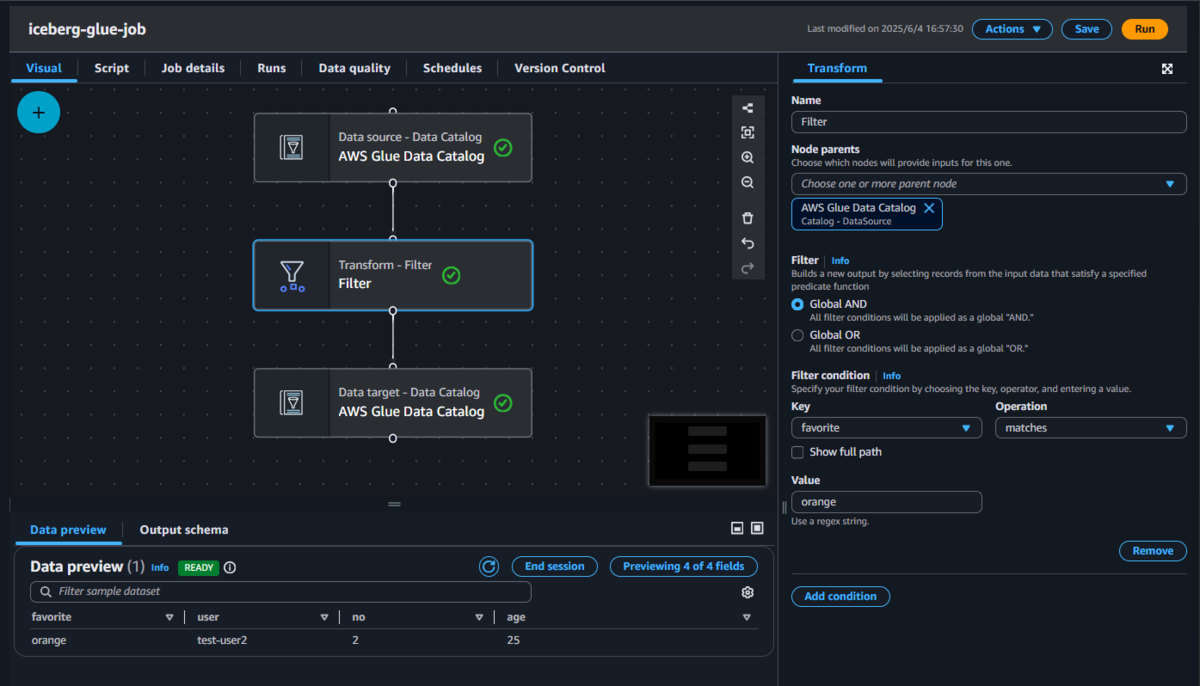Viewport: 1200px width, 686px height.
Task: Click the orange Run button
Action: pos(1145,29)
